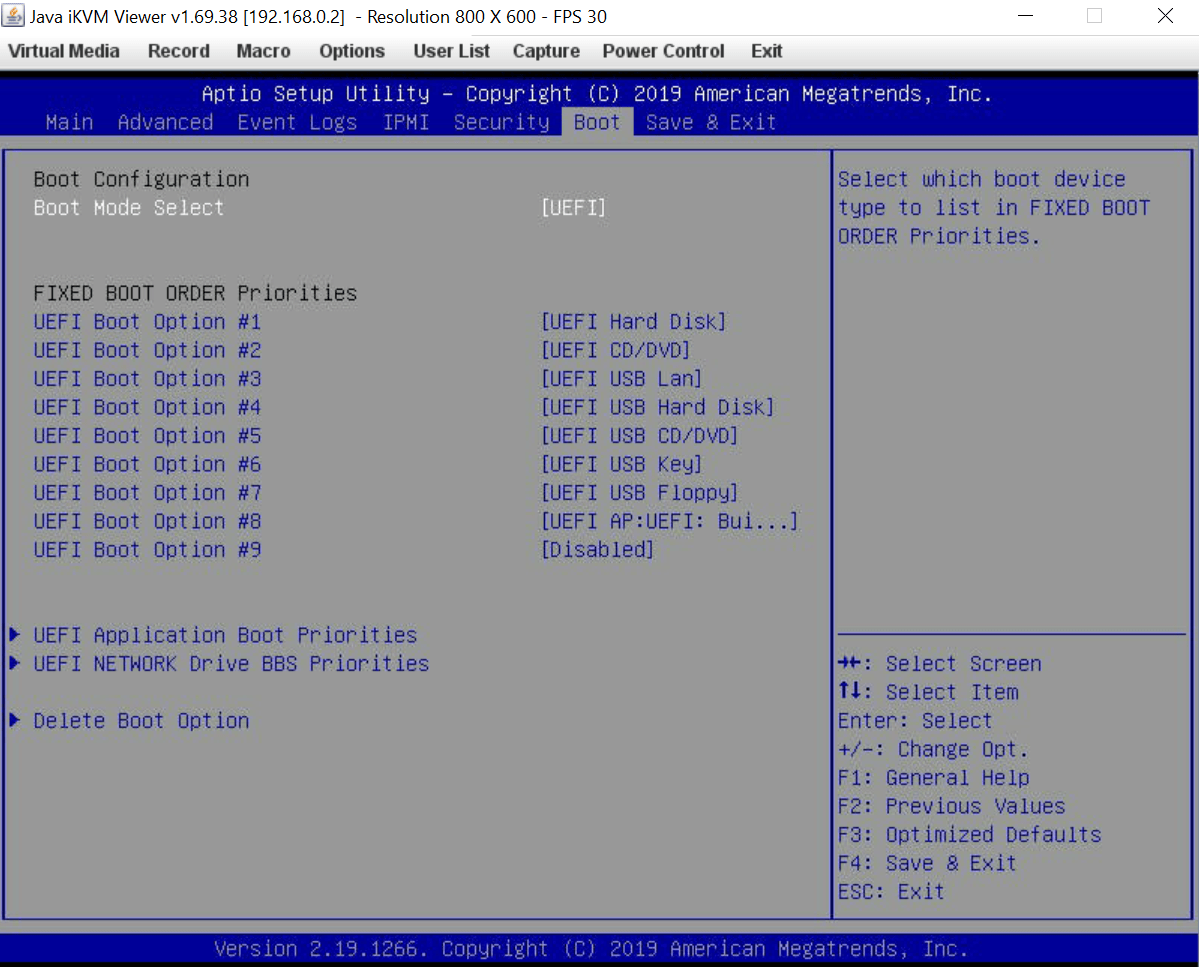Viewport: 1199px width, 967px height.
Task: Open the Virtual Media menu
Action: click(x=63, y=51)
